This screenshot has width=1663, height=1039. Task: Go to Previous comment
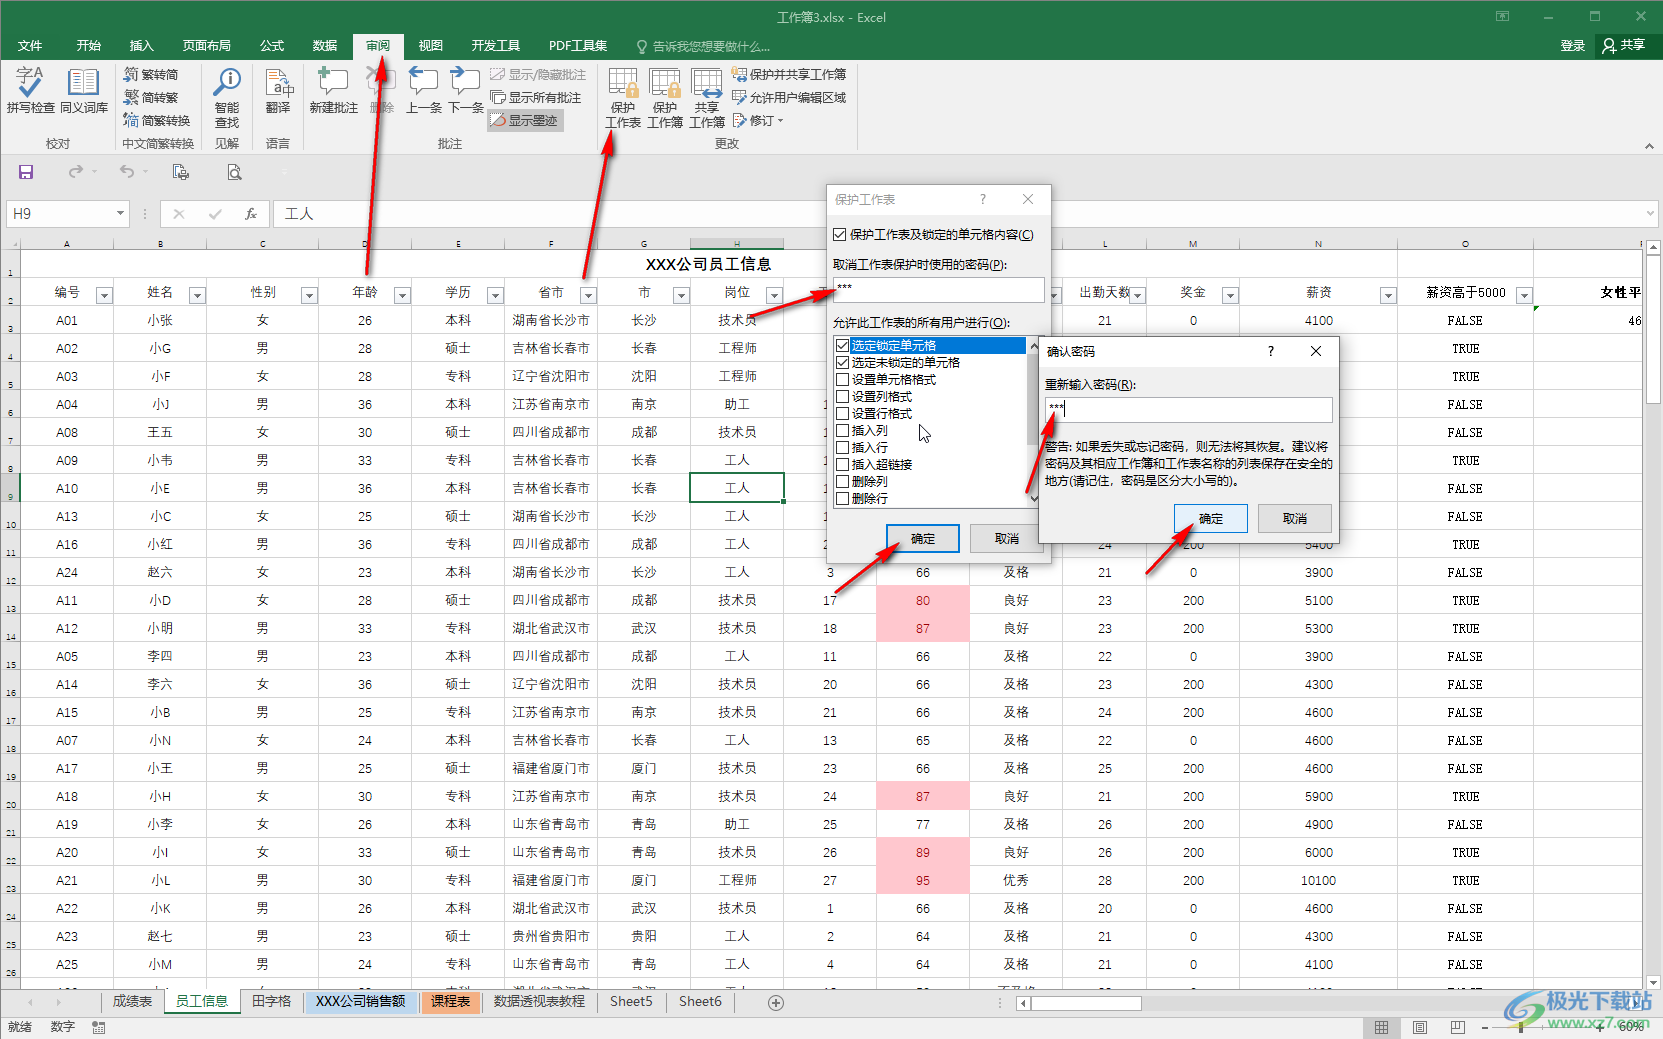(x=424, y=91)
